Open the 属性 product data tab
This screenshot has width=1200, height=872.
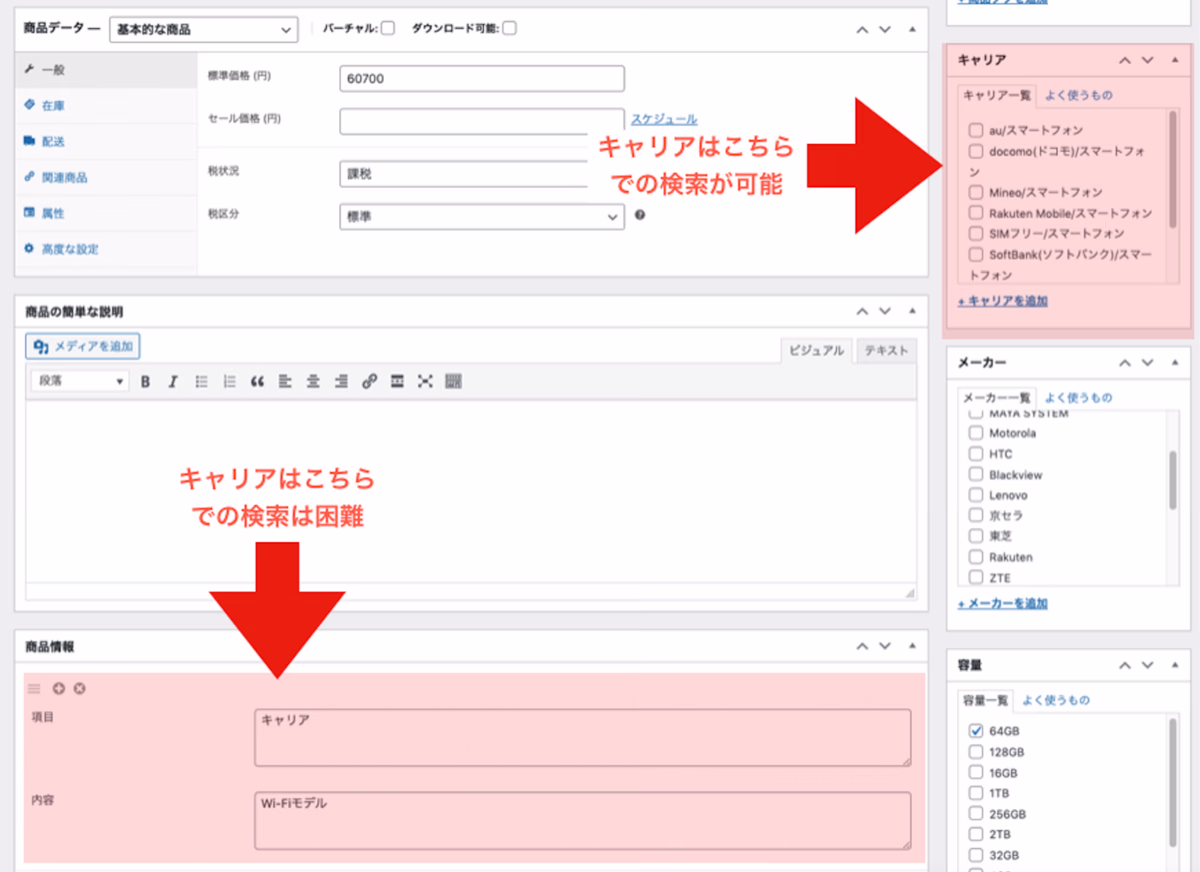point(106,214)
